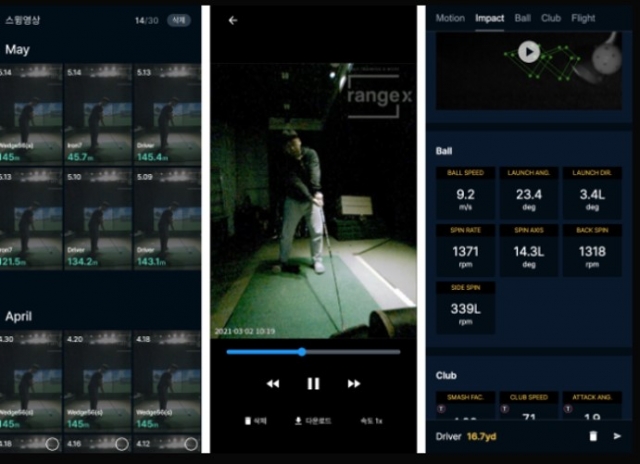Fast-forward the swing video
Viewport: 640px width, 464px height.
(354, 384)
